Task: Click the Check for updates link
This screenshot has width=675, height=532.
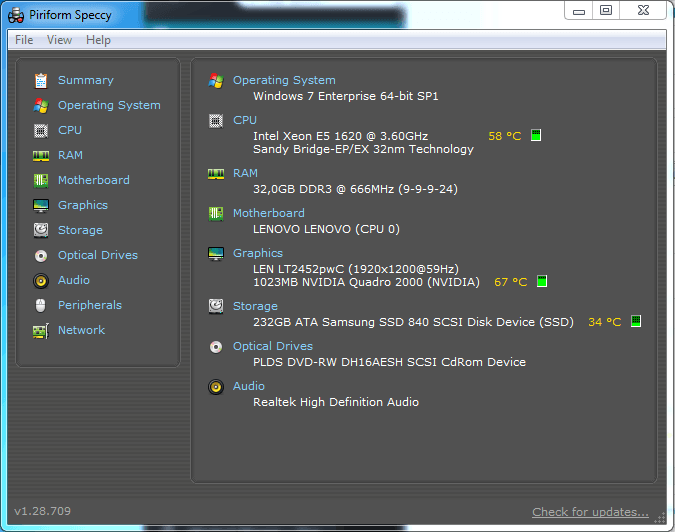Action: (x=589, y=512)
